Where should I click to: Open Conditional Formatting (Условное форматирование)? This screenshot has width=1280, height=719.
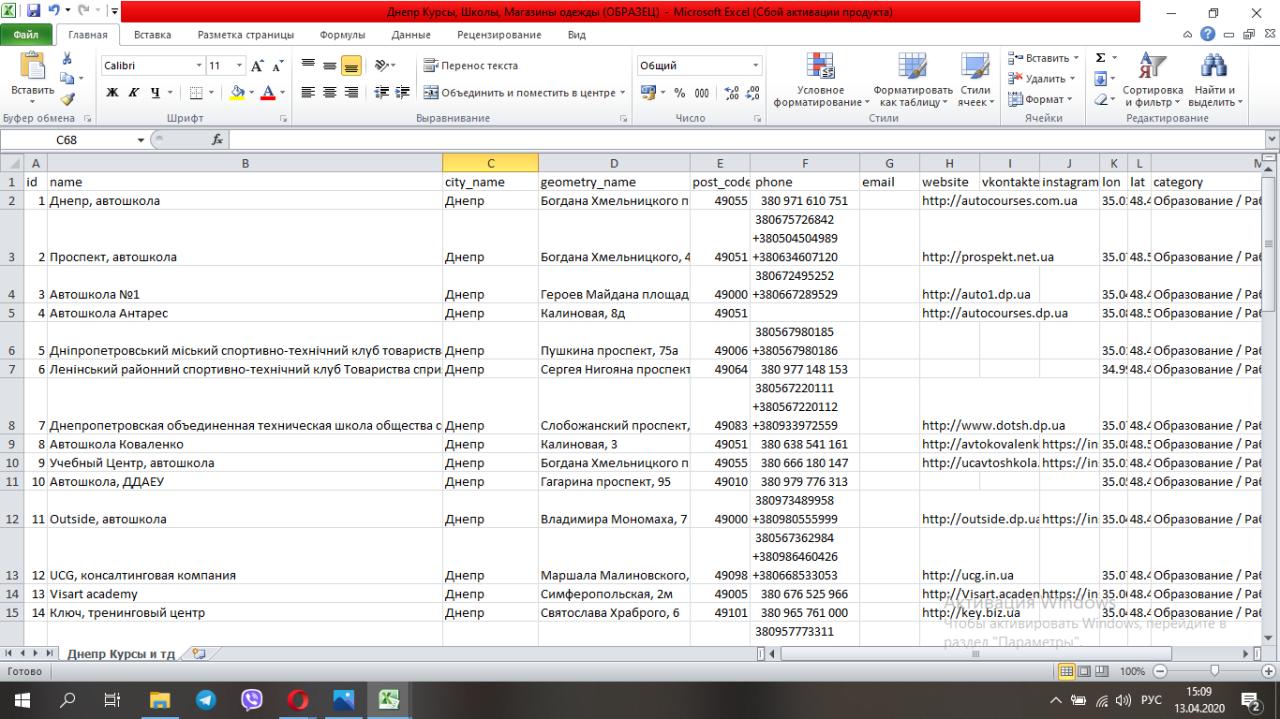pos(820,80)
